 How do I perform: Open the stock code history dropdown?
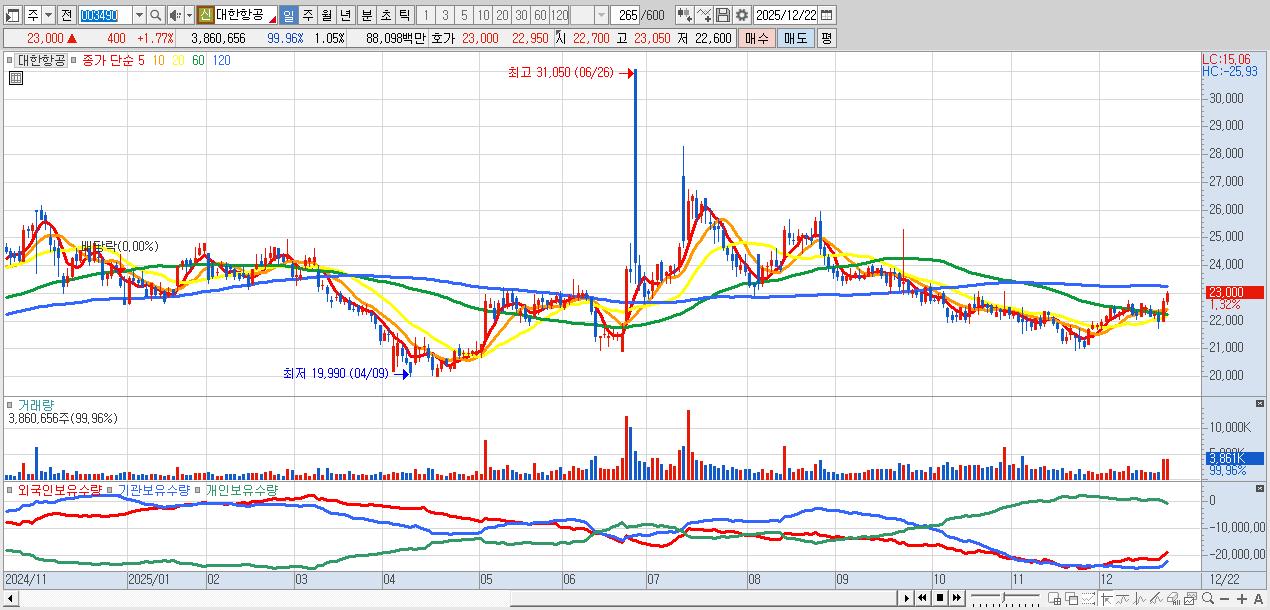138,15
